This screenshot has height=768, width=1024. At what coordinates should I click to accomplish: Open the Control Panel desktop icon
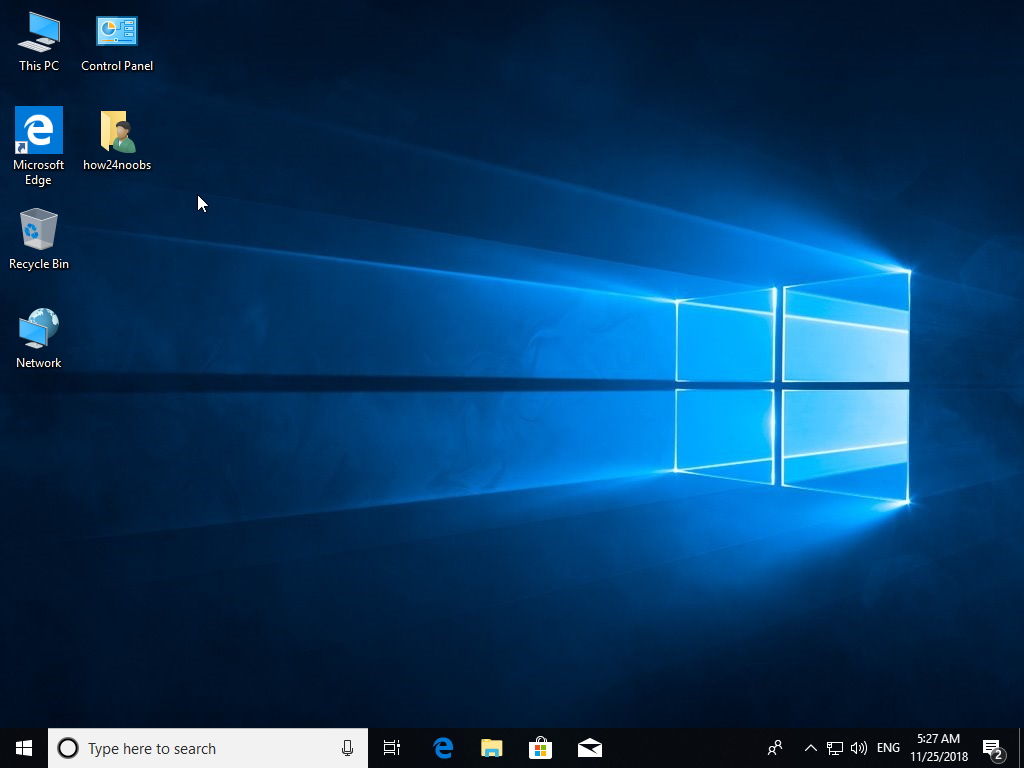coord(116,32)
